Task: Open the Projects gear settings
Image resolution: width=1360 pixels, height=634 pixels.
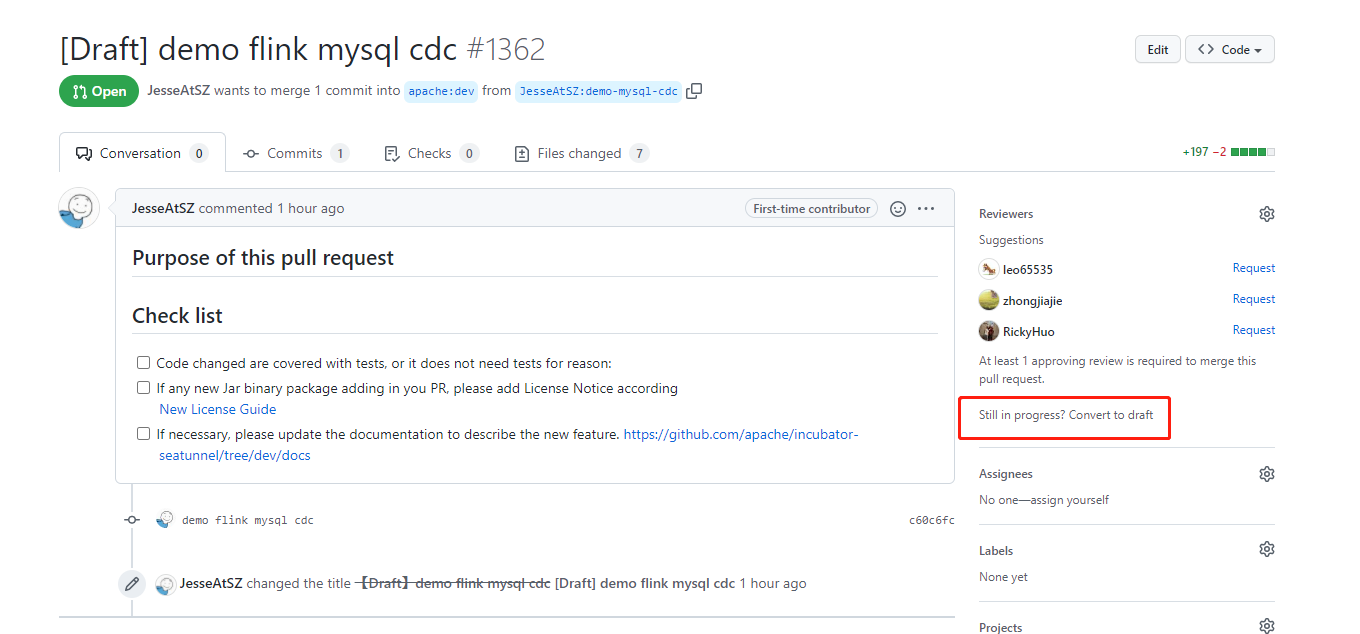Action: click(x=1266, y=626)
